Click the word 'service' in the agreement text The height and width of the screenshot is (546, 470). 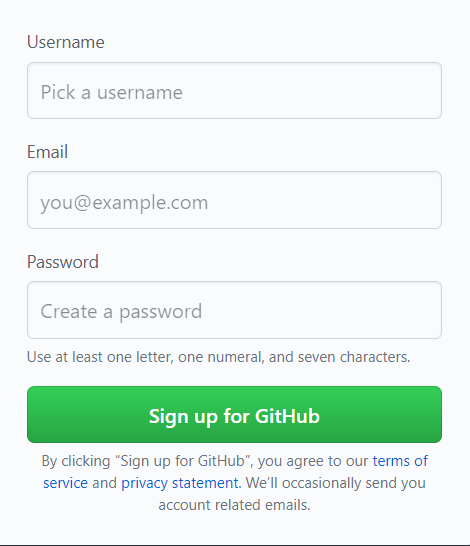(65, 483)
